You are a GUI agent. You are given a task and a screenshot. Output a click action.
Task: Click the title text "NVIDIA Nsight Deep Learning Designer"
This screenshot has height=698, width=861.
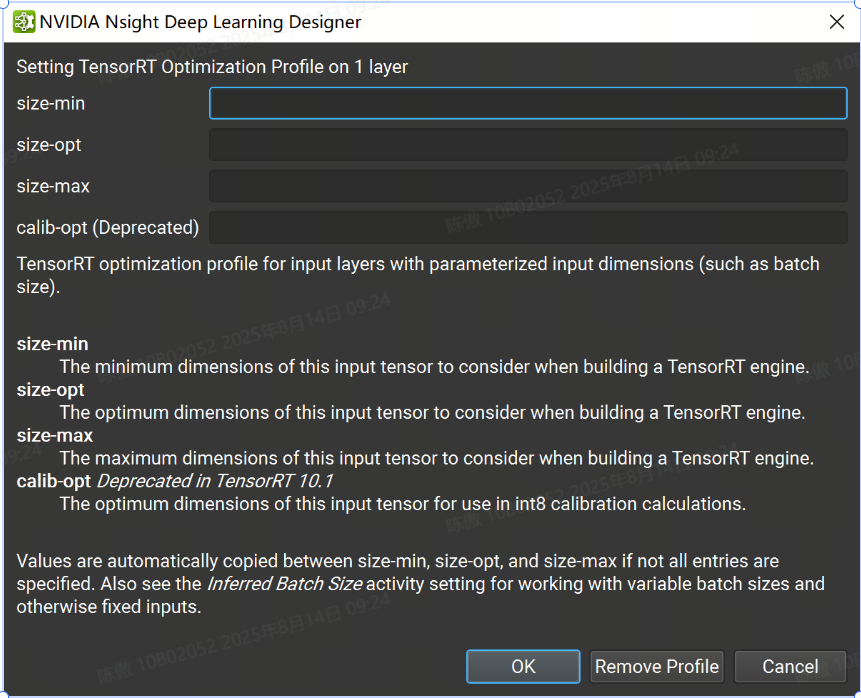point(200,22)
